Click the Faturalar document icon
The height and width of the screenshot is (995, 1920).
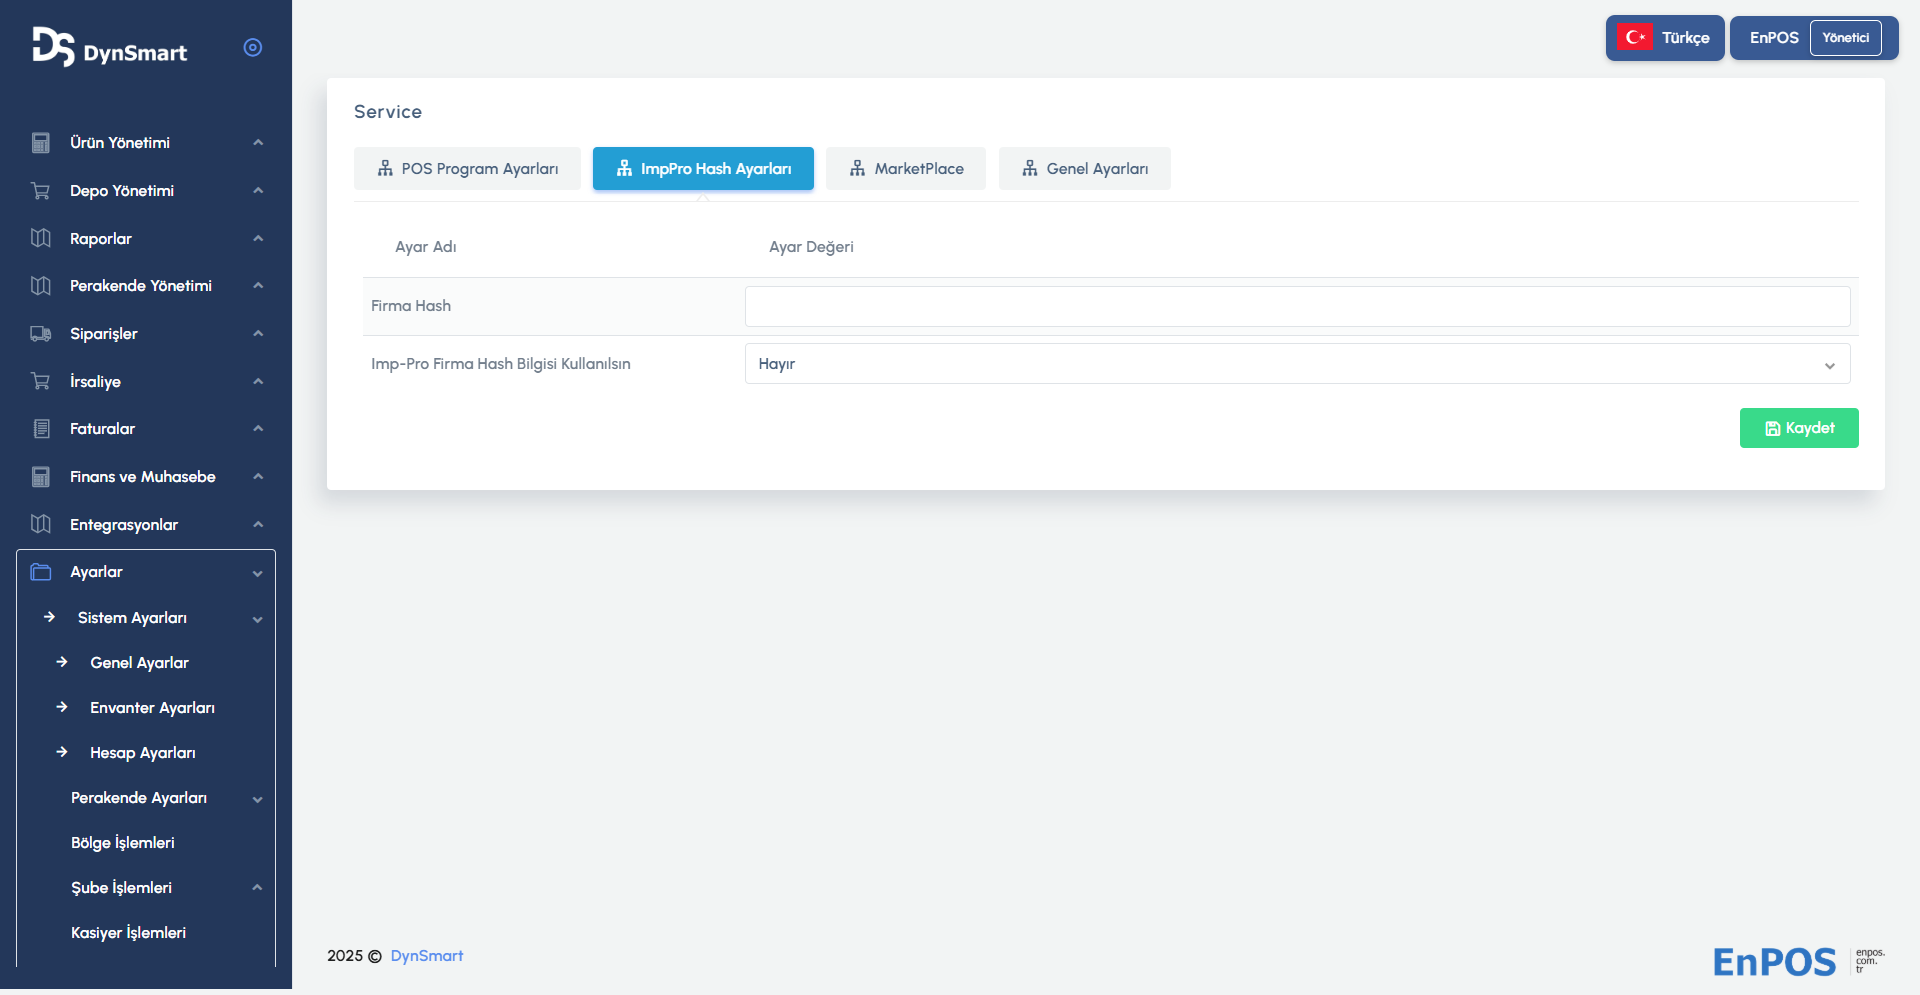point(41,429)
